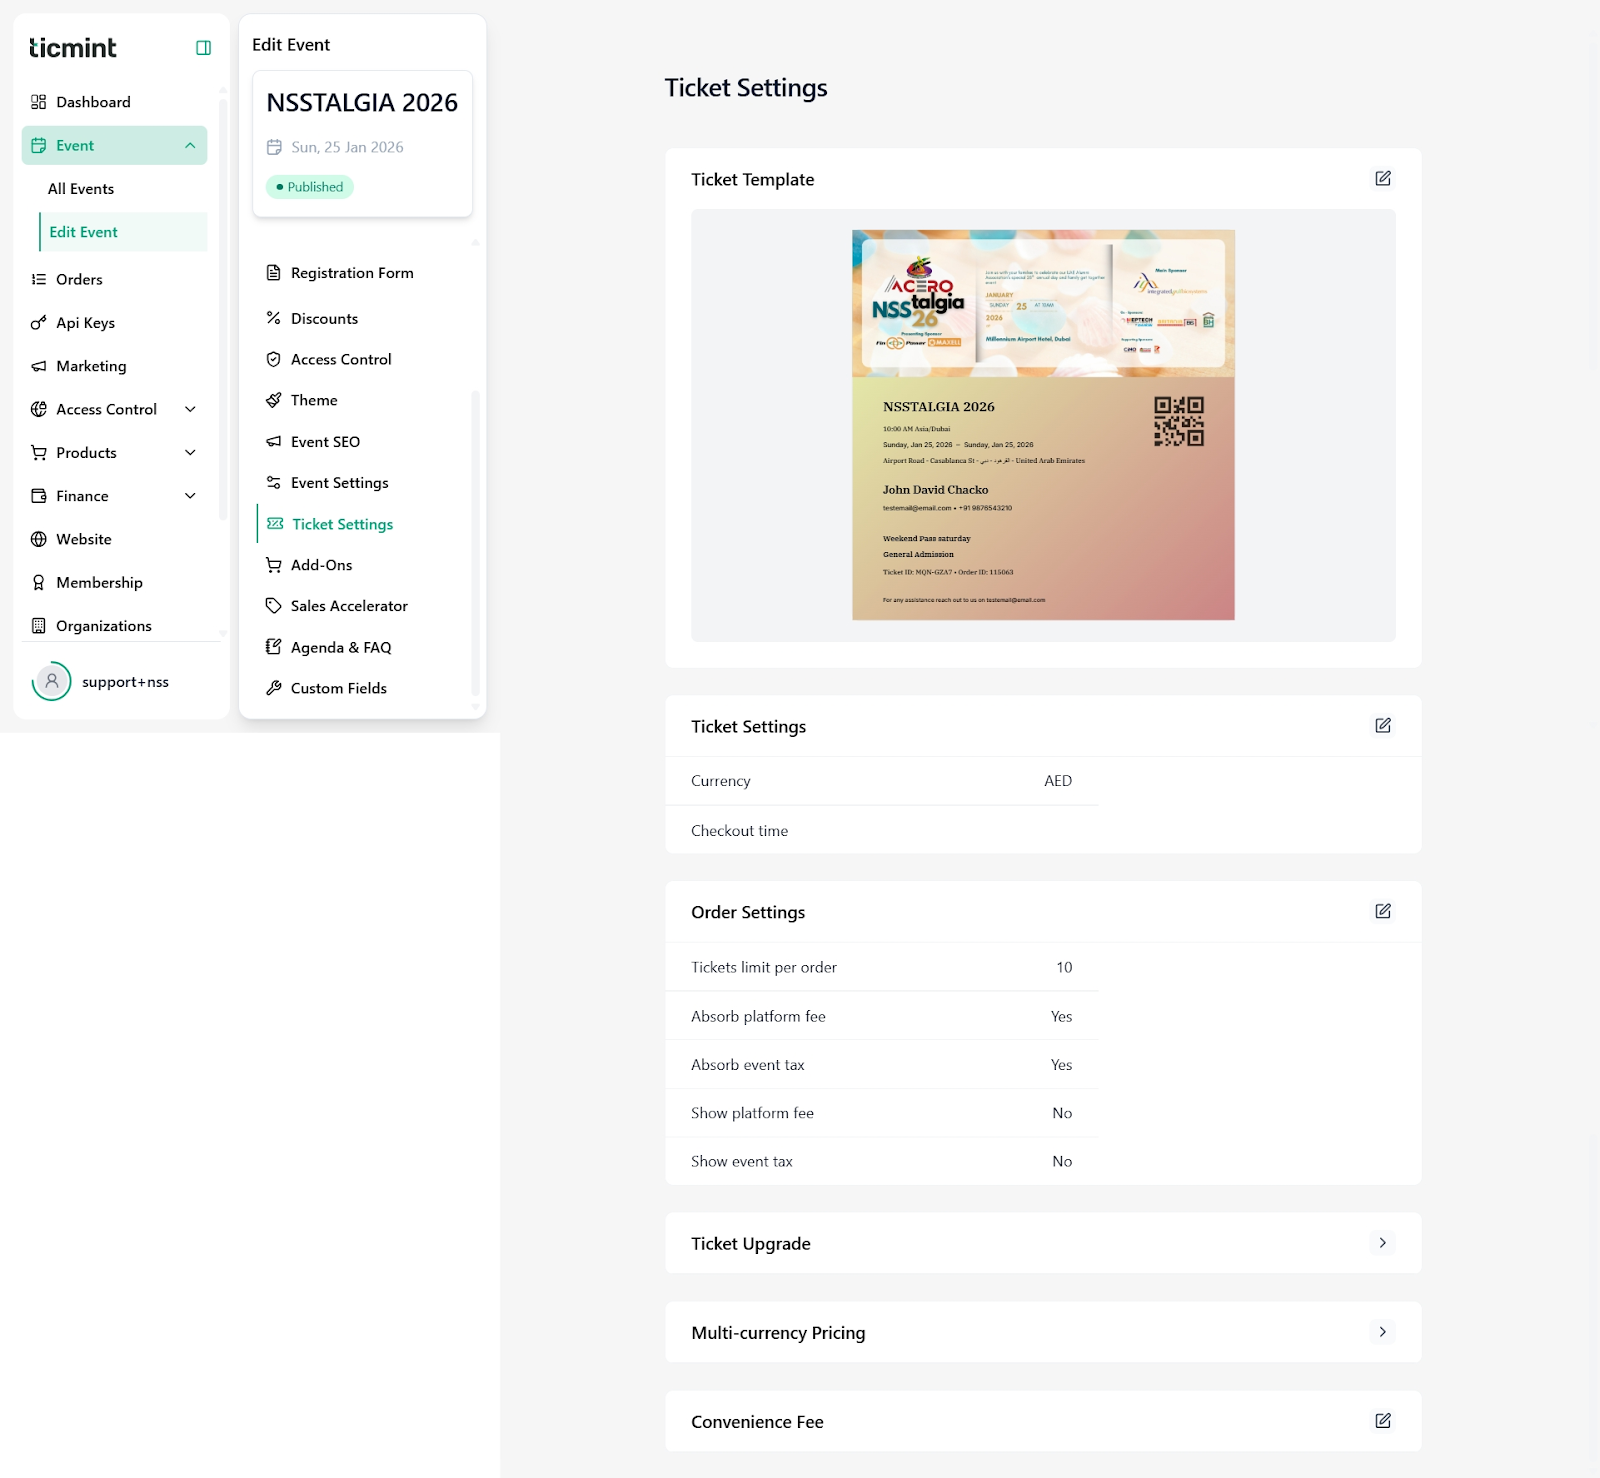The height and width of the screenshot is (1478, 1600).
Task: Click the Show event tax No value
Action: pos(1062,1161)
